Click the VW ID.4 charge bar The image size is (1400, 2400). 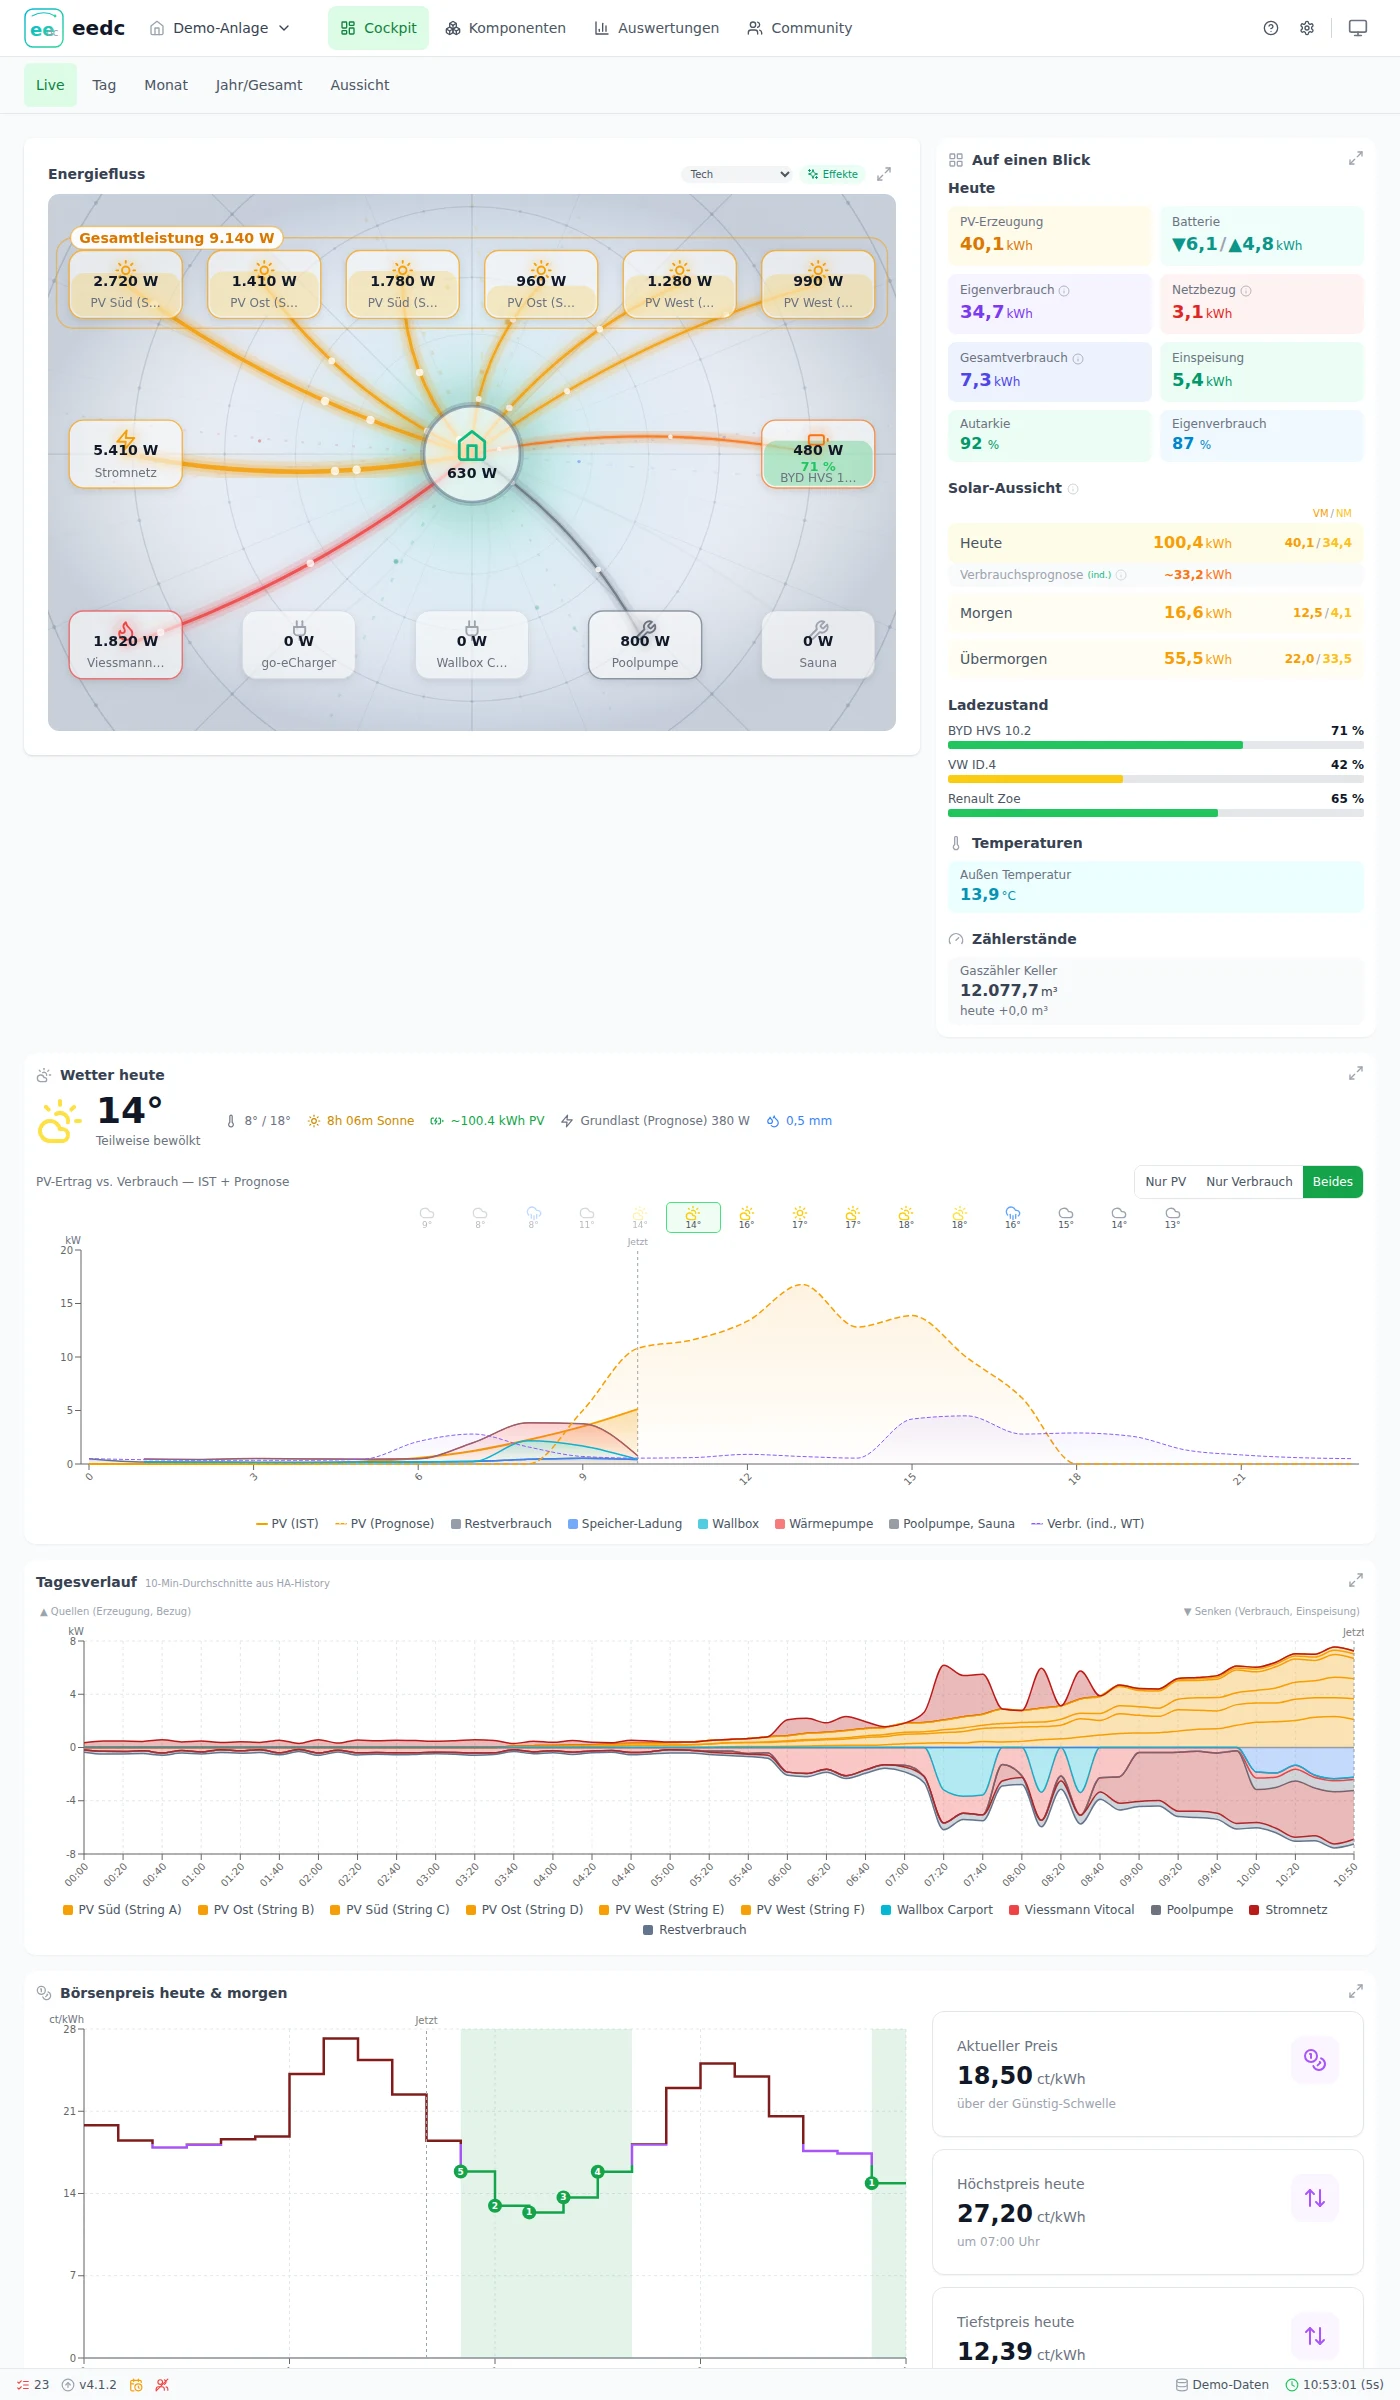(x=1156, y=779)
